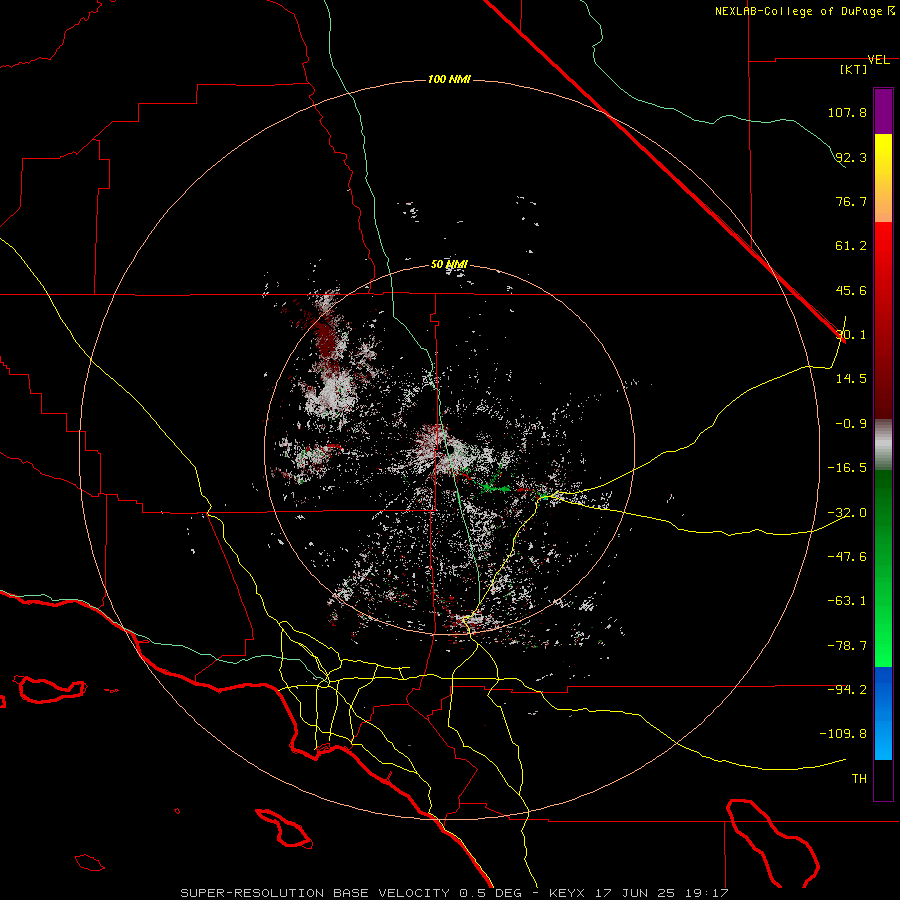This screenshot has width=900, height=900.
Task: Click the VEL legend heading
Action: pos(878,60)
